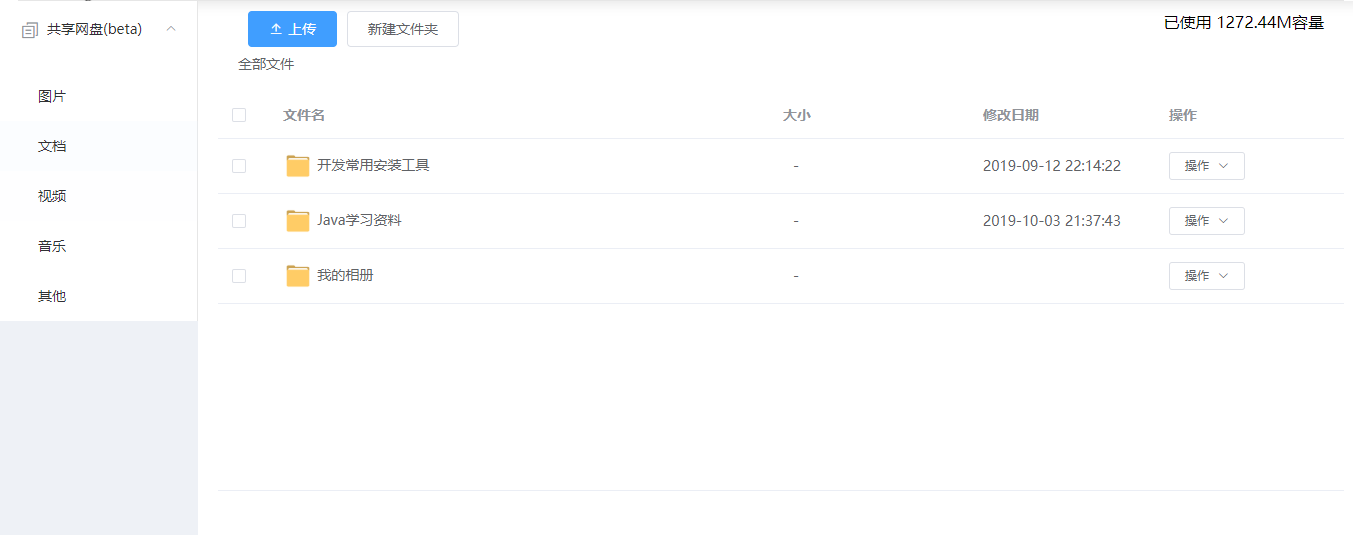Open 操作 dropdown for 开发常用安装工具
Screen dimensions: 1353x535
1207,166
